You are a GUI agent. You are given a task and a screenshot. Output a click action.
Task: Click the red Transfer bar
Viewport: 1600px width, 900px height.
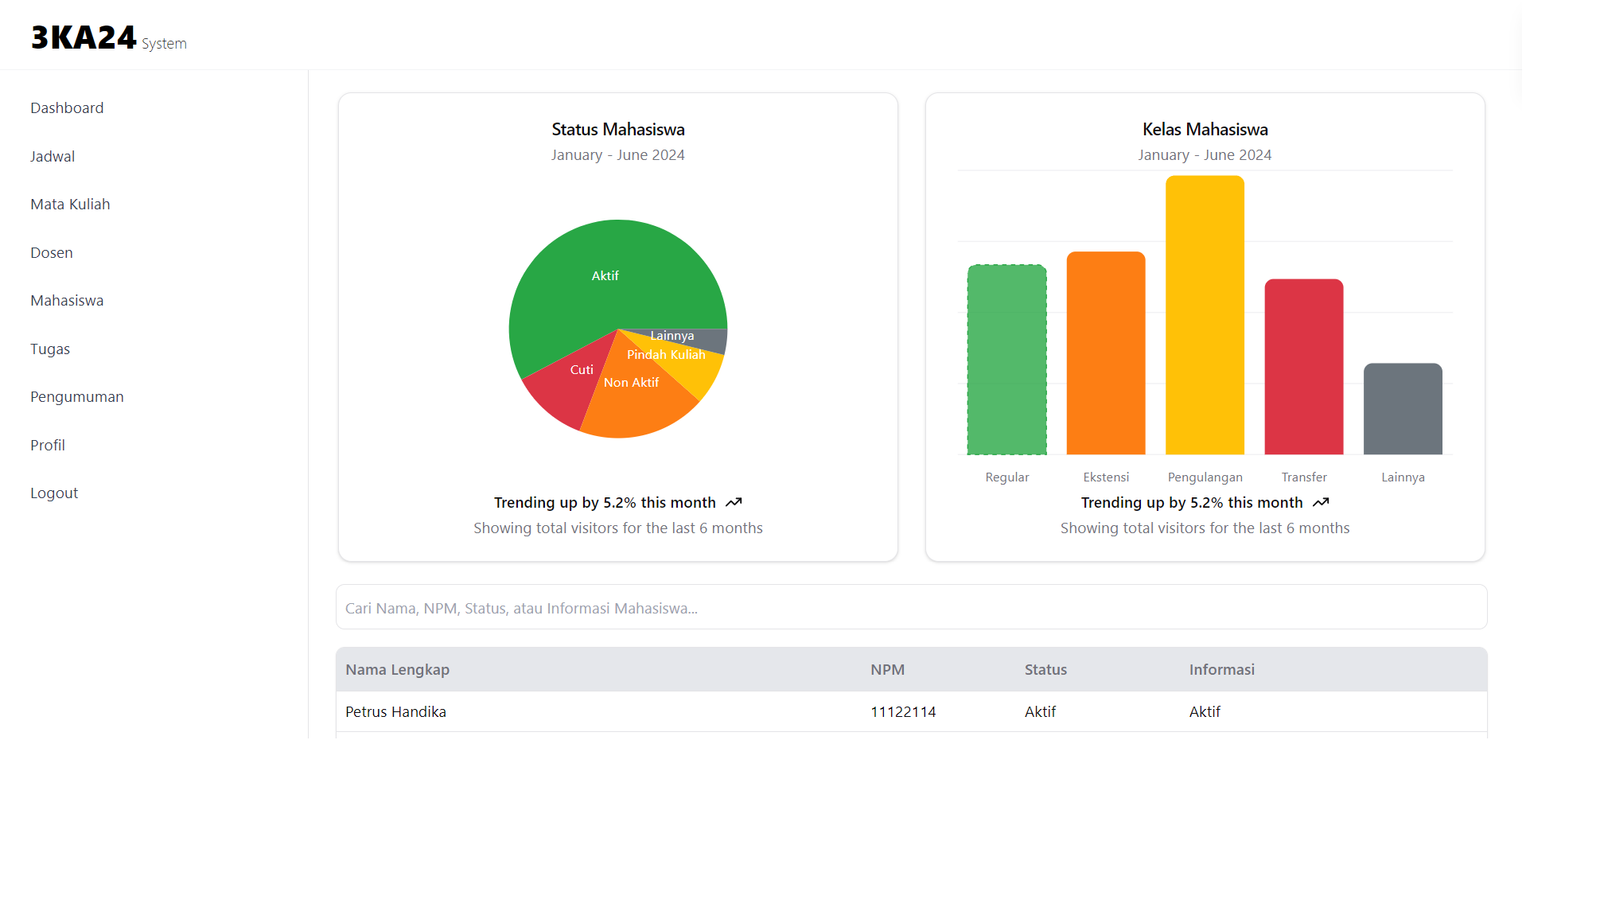[x=1304, y=367]
